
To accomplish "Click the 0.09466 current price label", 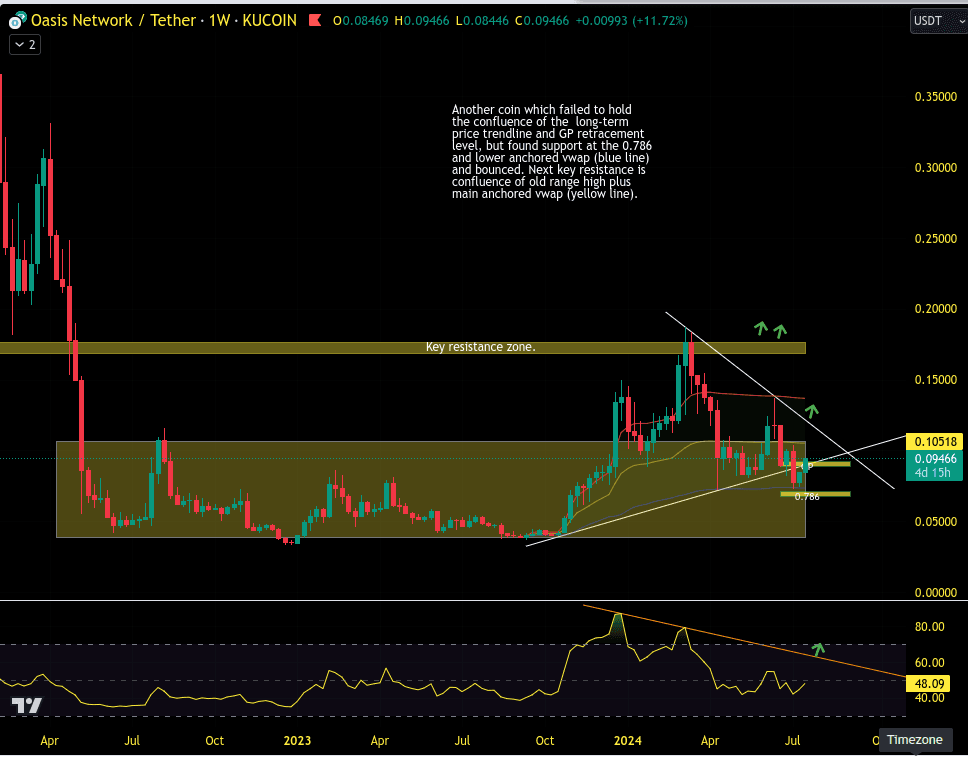I will [936, 459].
